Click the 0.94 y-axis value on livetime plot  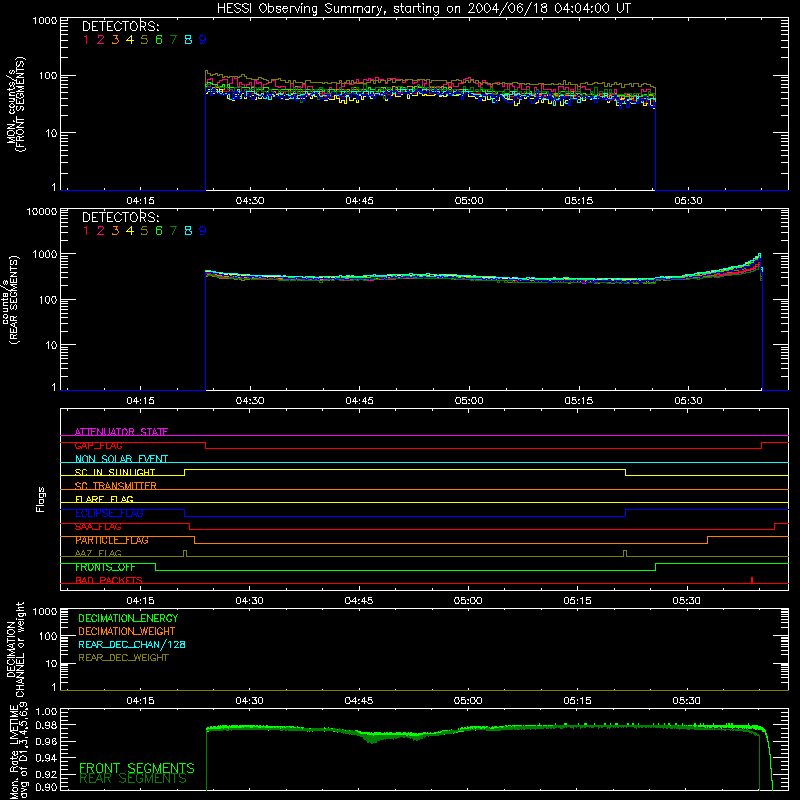(46, 758)
